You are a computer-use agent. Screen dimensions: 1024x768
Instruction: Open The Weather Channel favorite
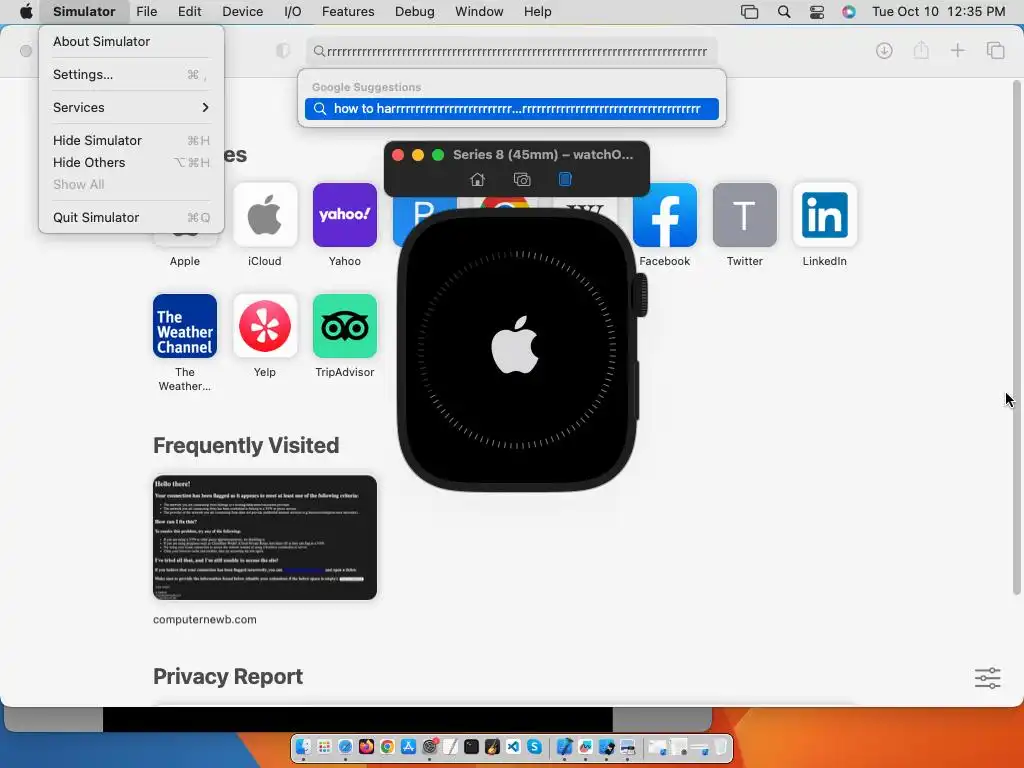[185, 326]
